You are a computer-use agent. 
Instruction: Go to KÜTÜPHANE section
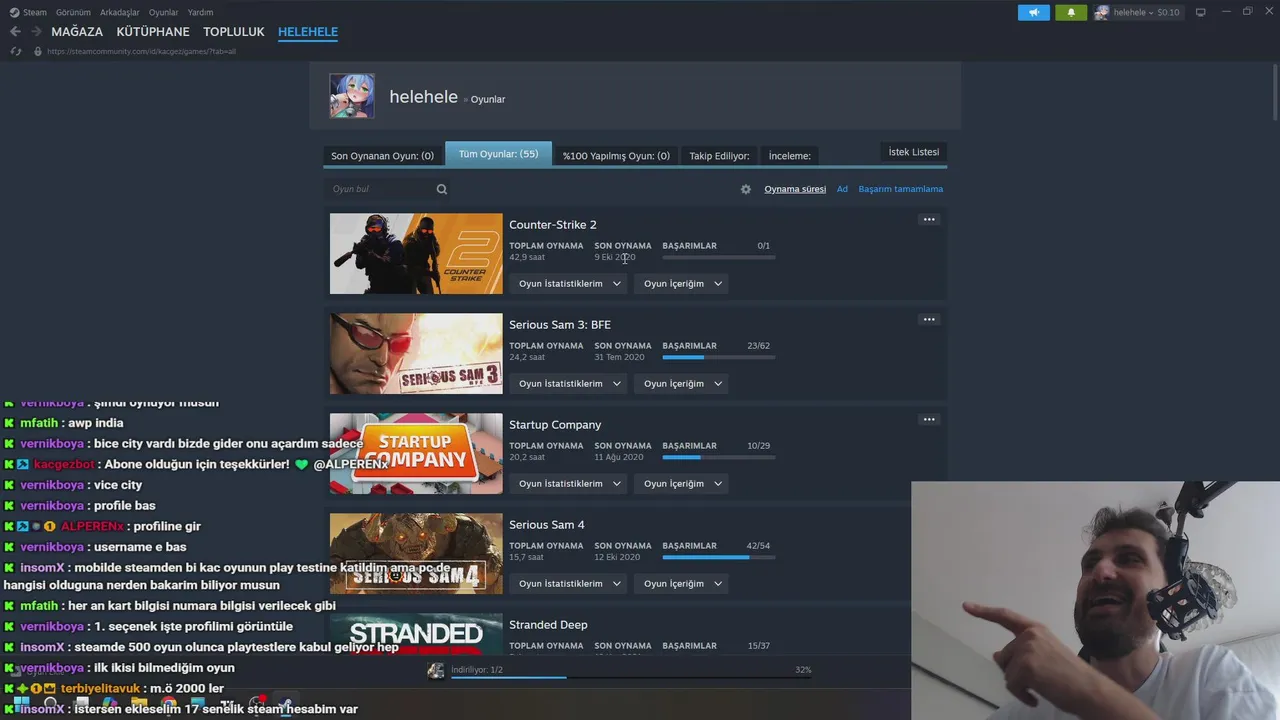[153, 32]
